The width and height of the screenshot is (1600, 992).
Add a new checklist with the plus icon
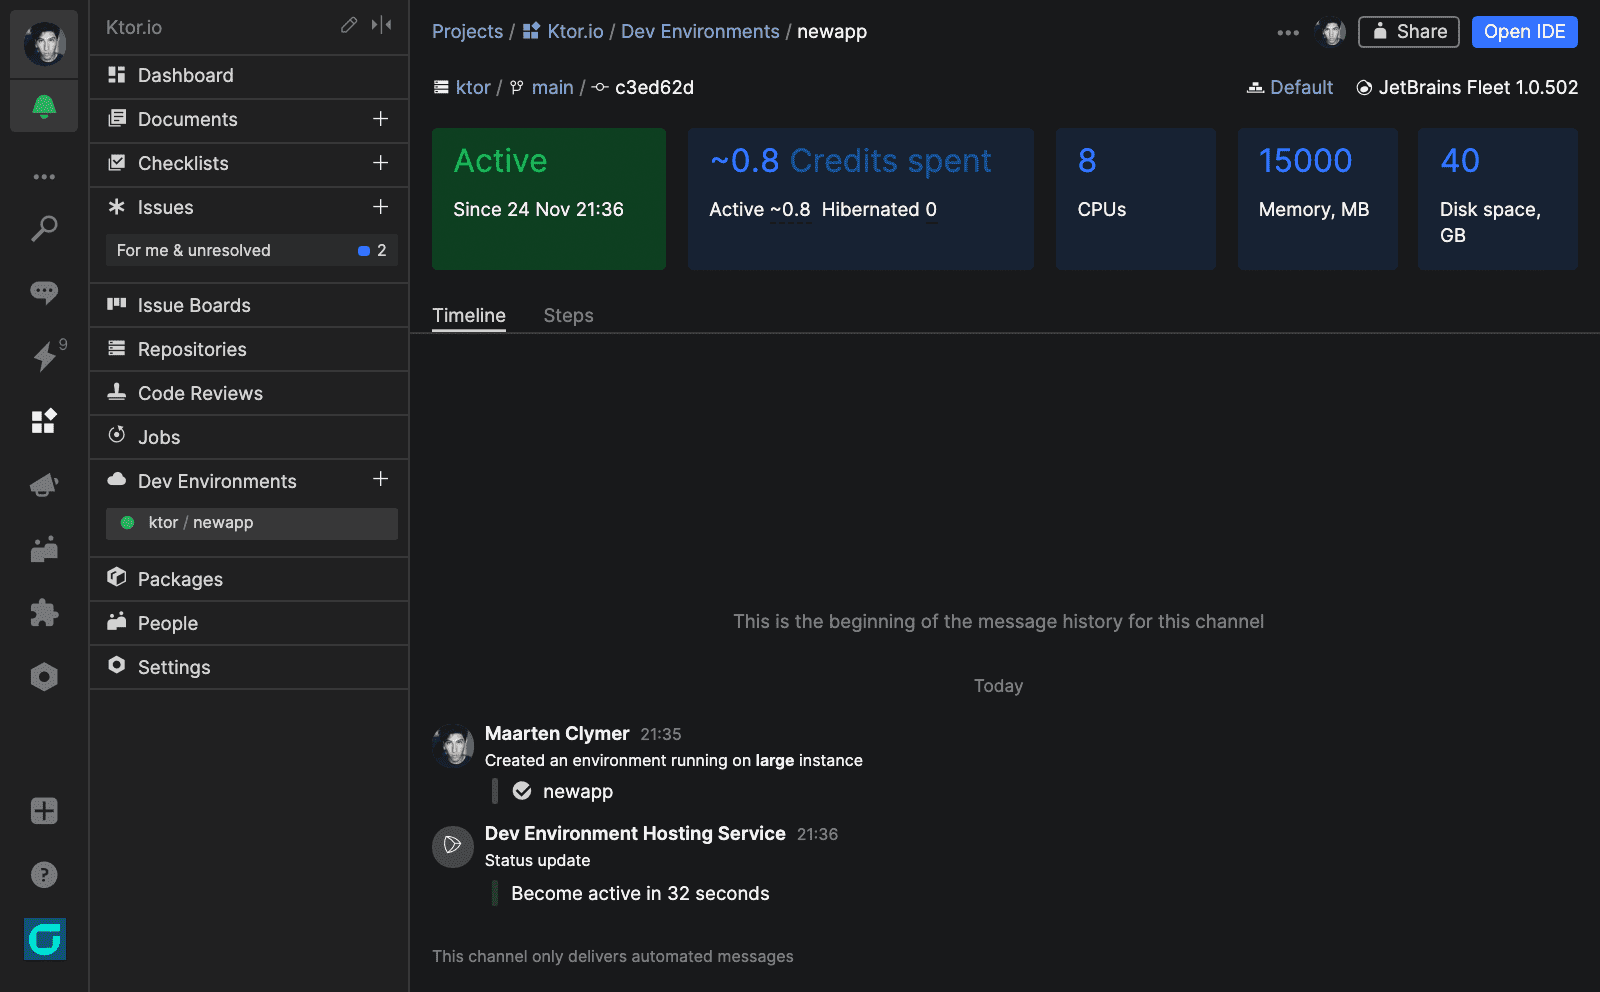(381, 163)
